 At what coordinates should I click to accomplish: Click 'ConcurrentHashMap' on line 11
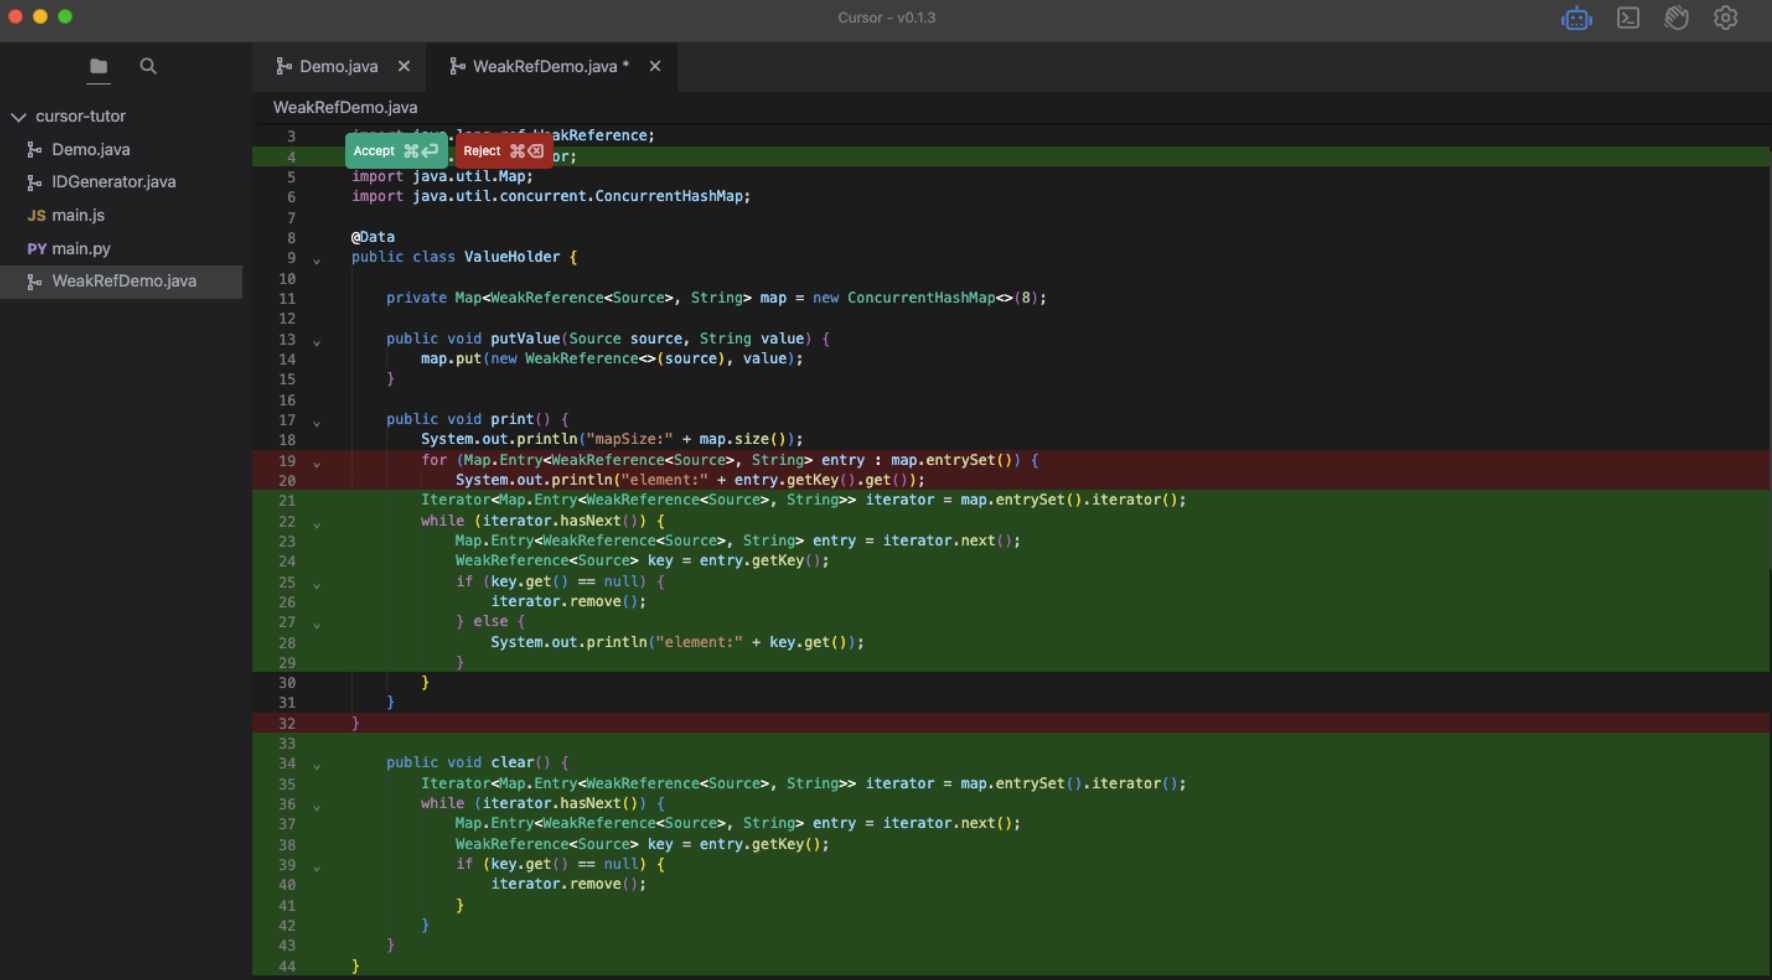[921, 298]
